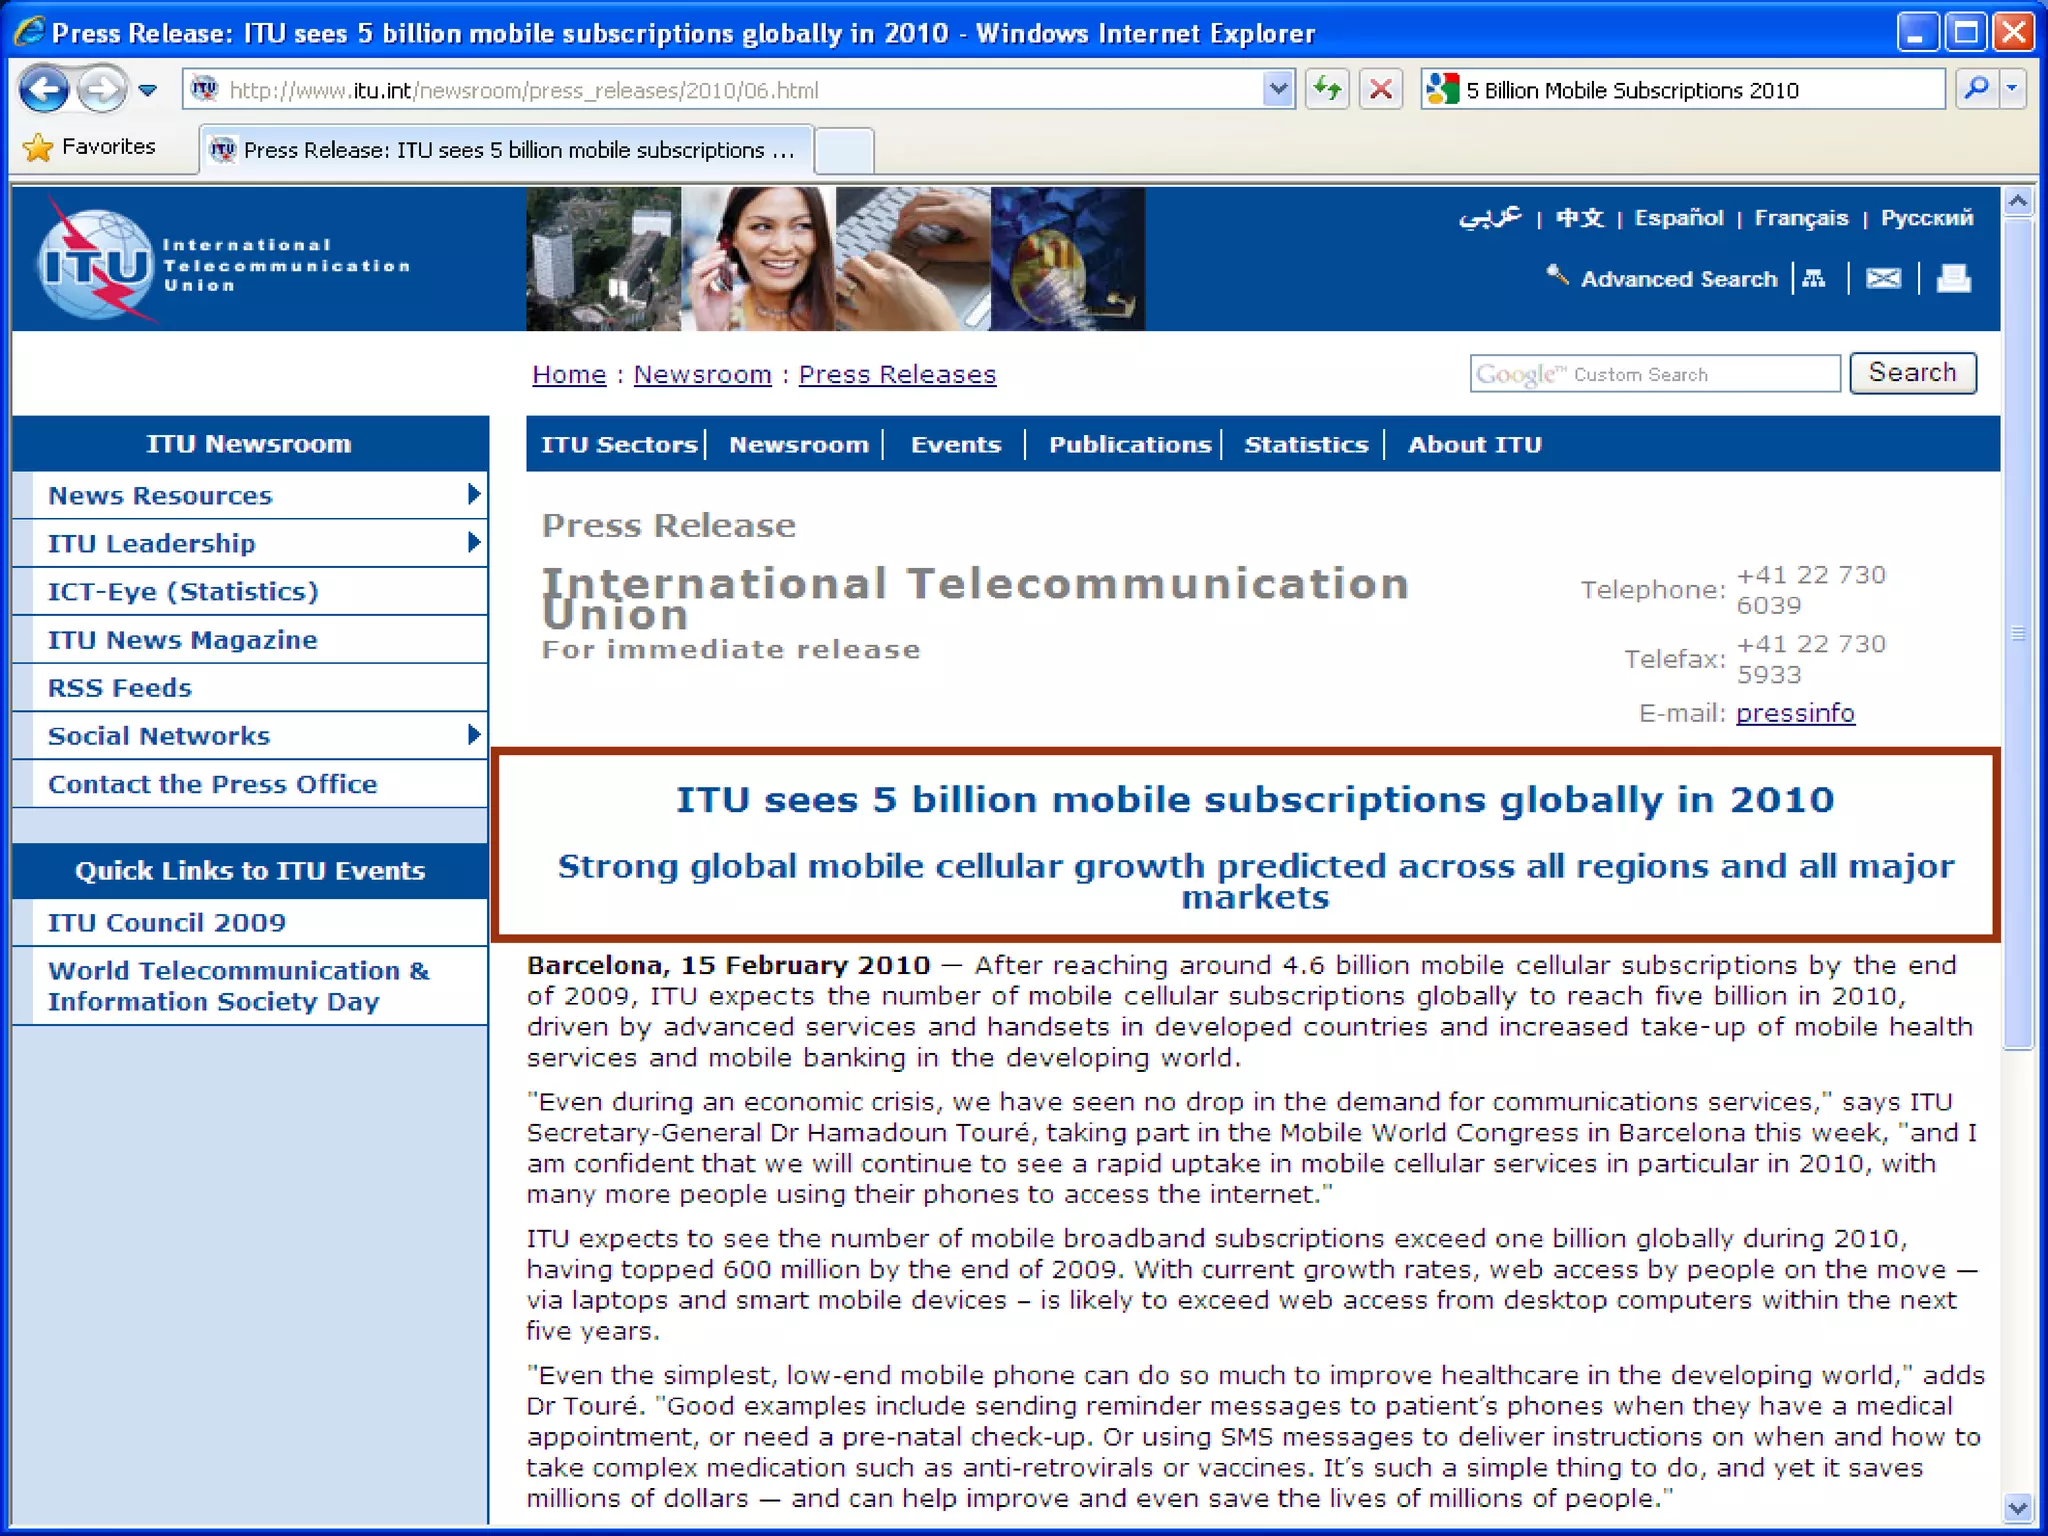
Task: Click the new blank tab button
Action: (x=844, y=151)
